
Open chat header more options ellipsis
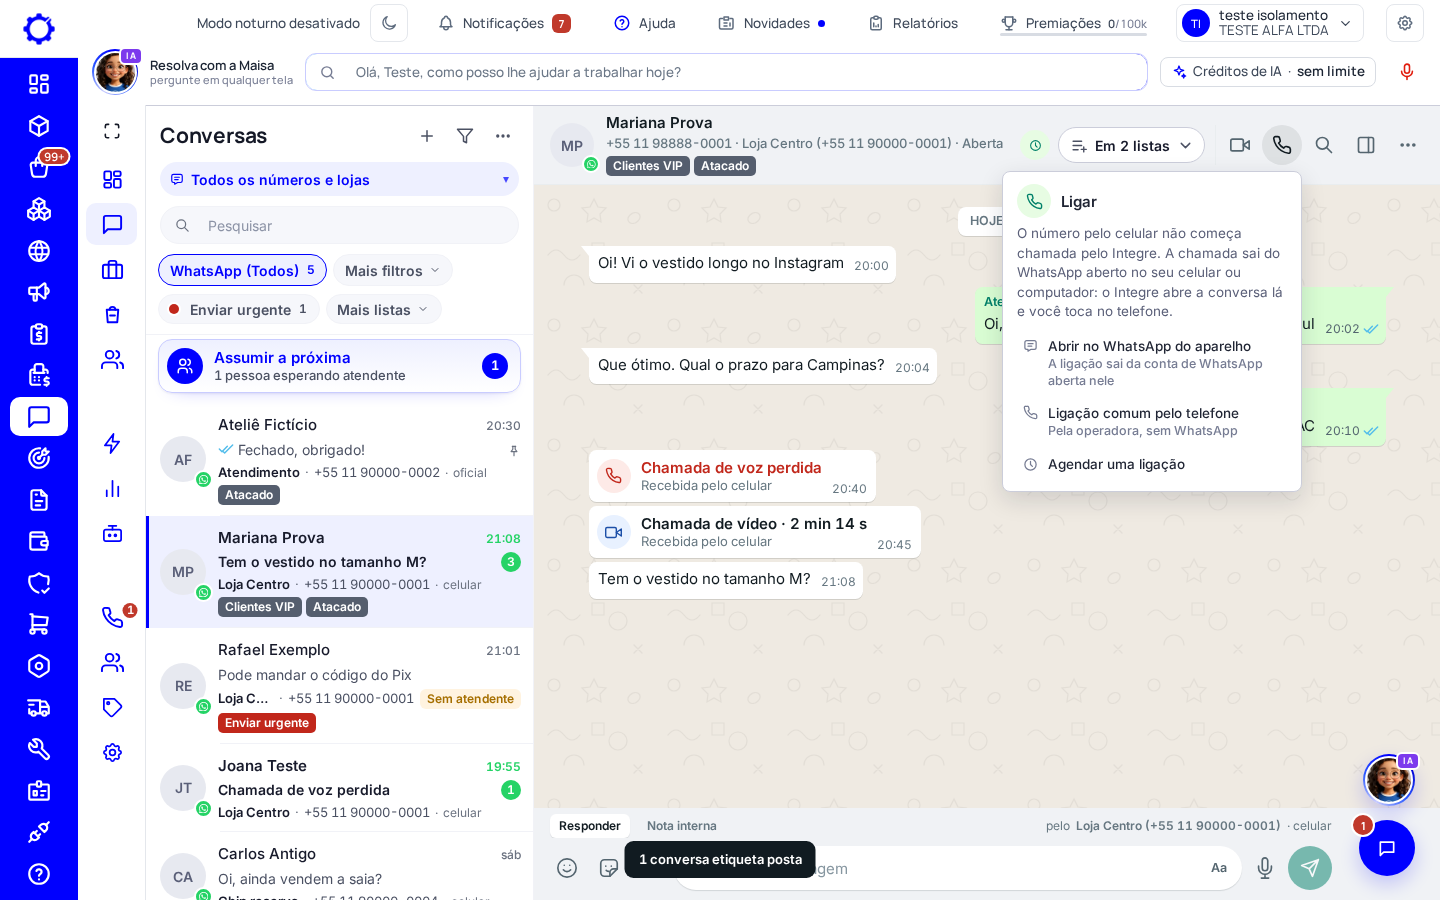click(x=1408, y=145)
